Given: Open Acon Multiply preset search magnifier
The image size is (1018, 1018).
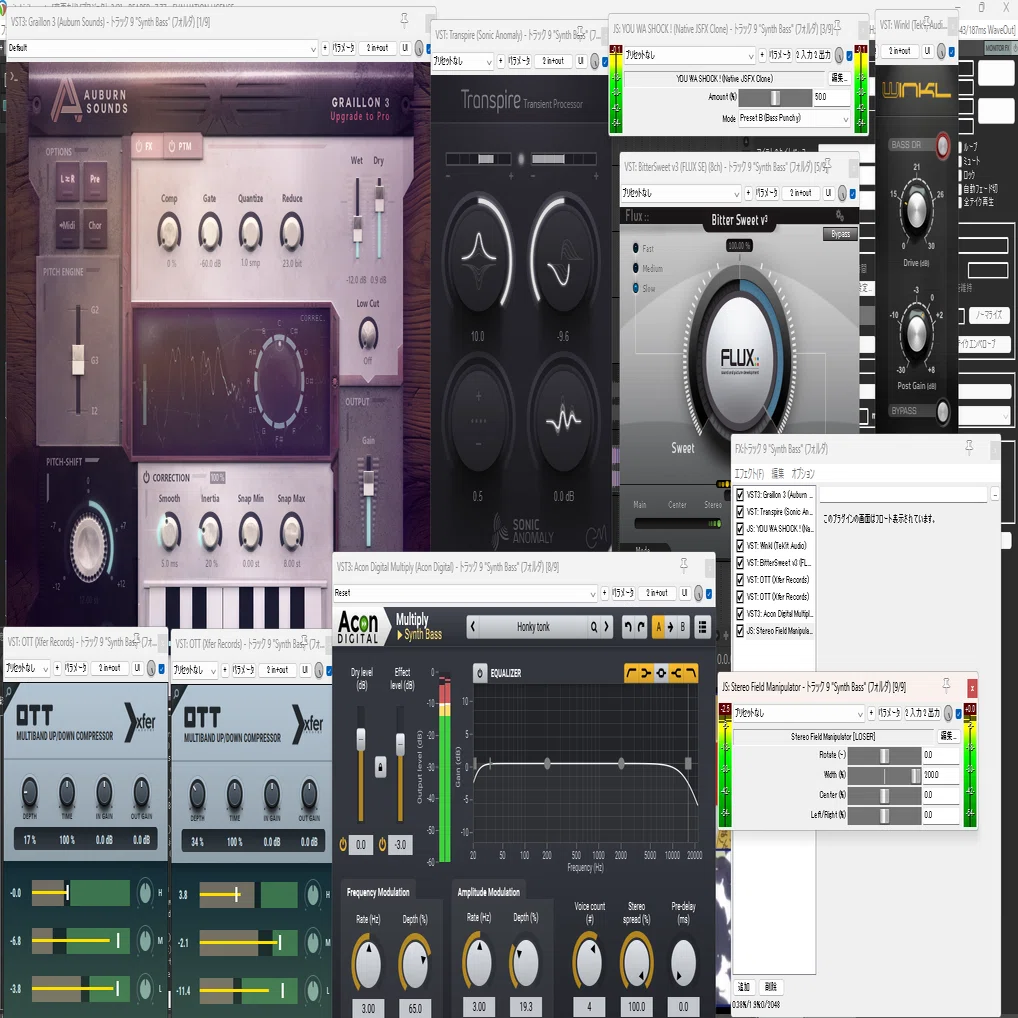Looking at the screenshot, I should pos(593,627).
